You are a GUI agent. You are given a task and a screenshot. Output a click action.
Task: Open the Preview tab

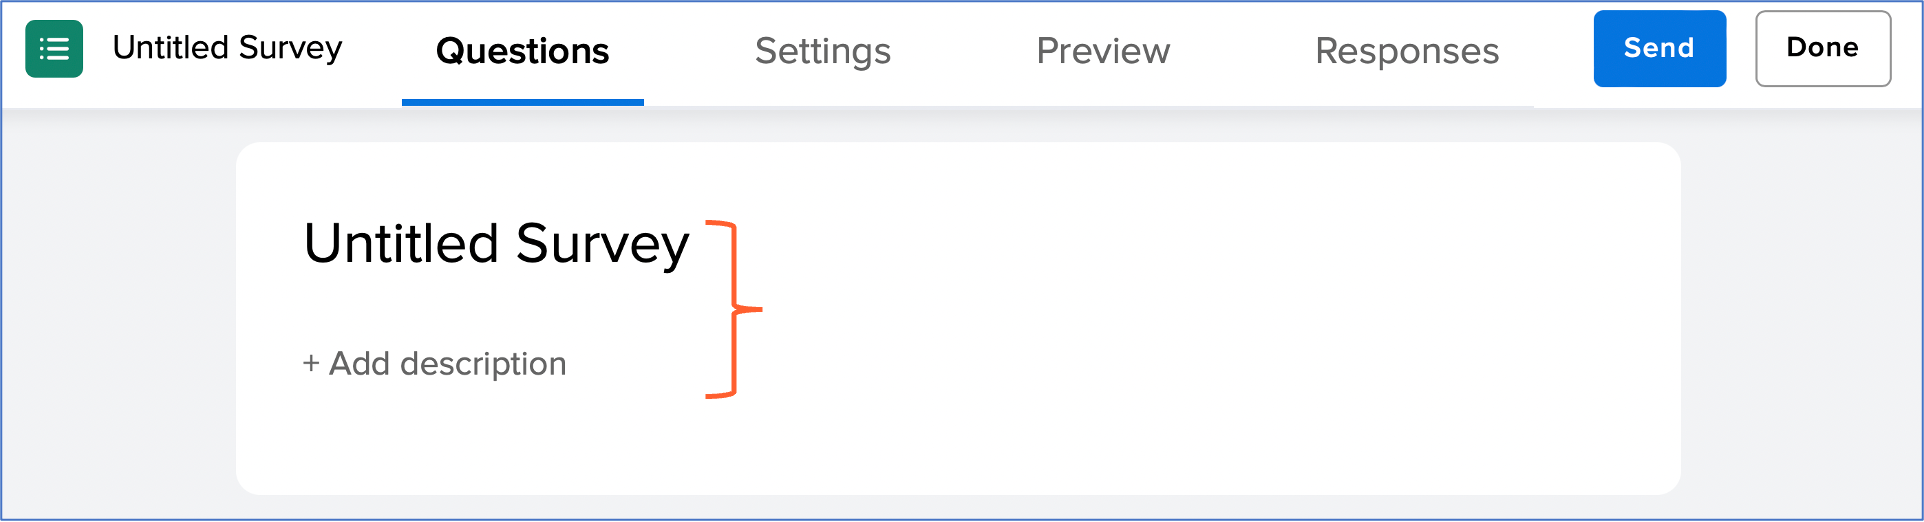coord(1103,51)
